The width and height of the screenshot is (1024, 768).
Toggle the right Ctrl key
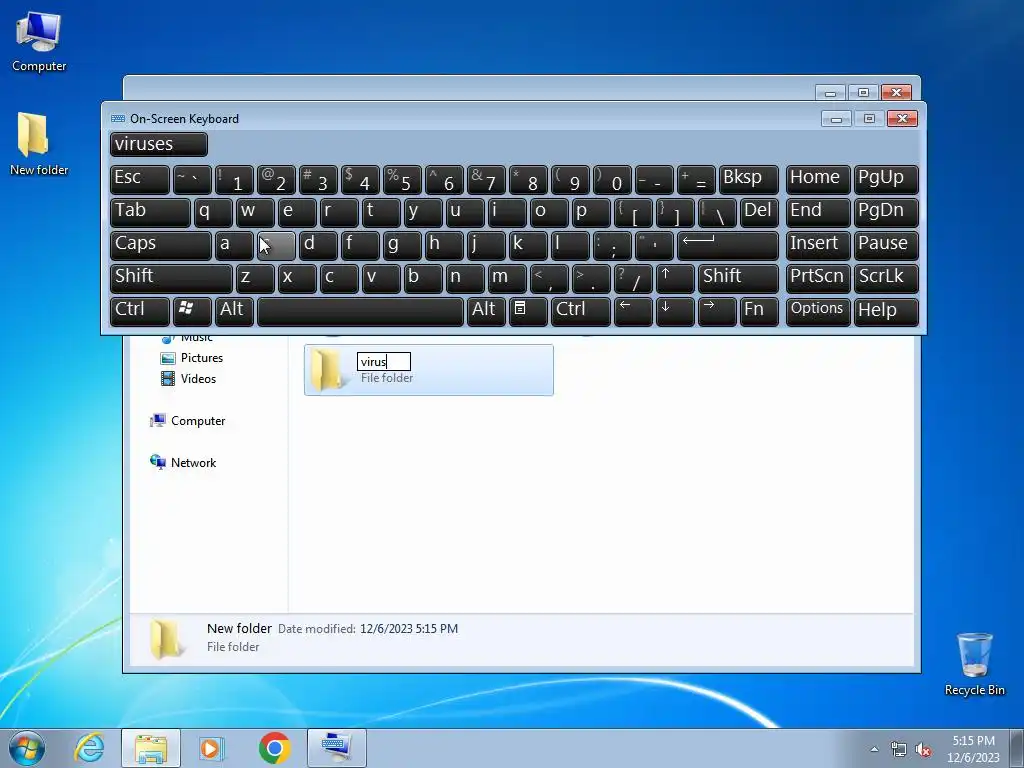click(581, 311)
